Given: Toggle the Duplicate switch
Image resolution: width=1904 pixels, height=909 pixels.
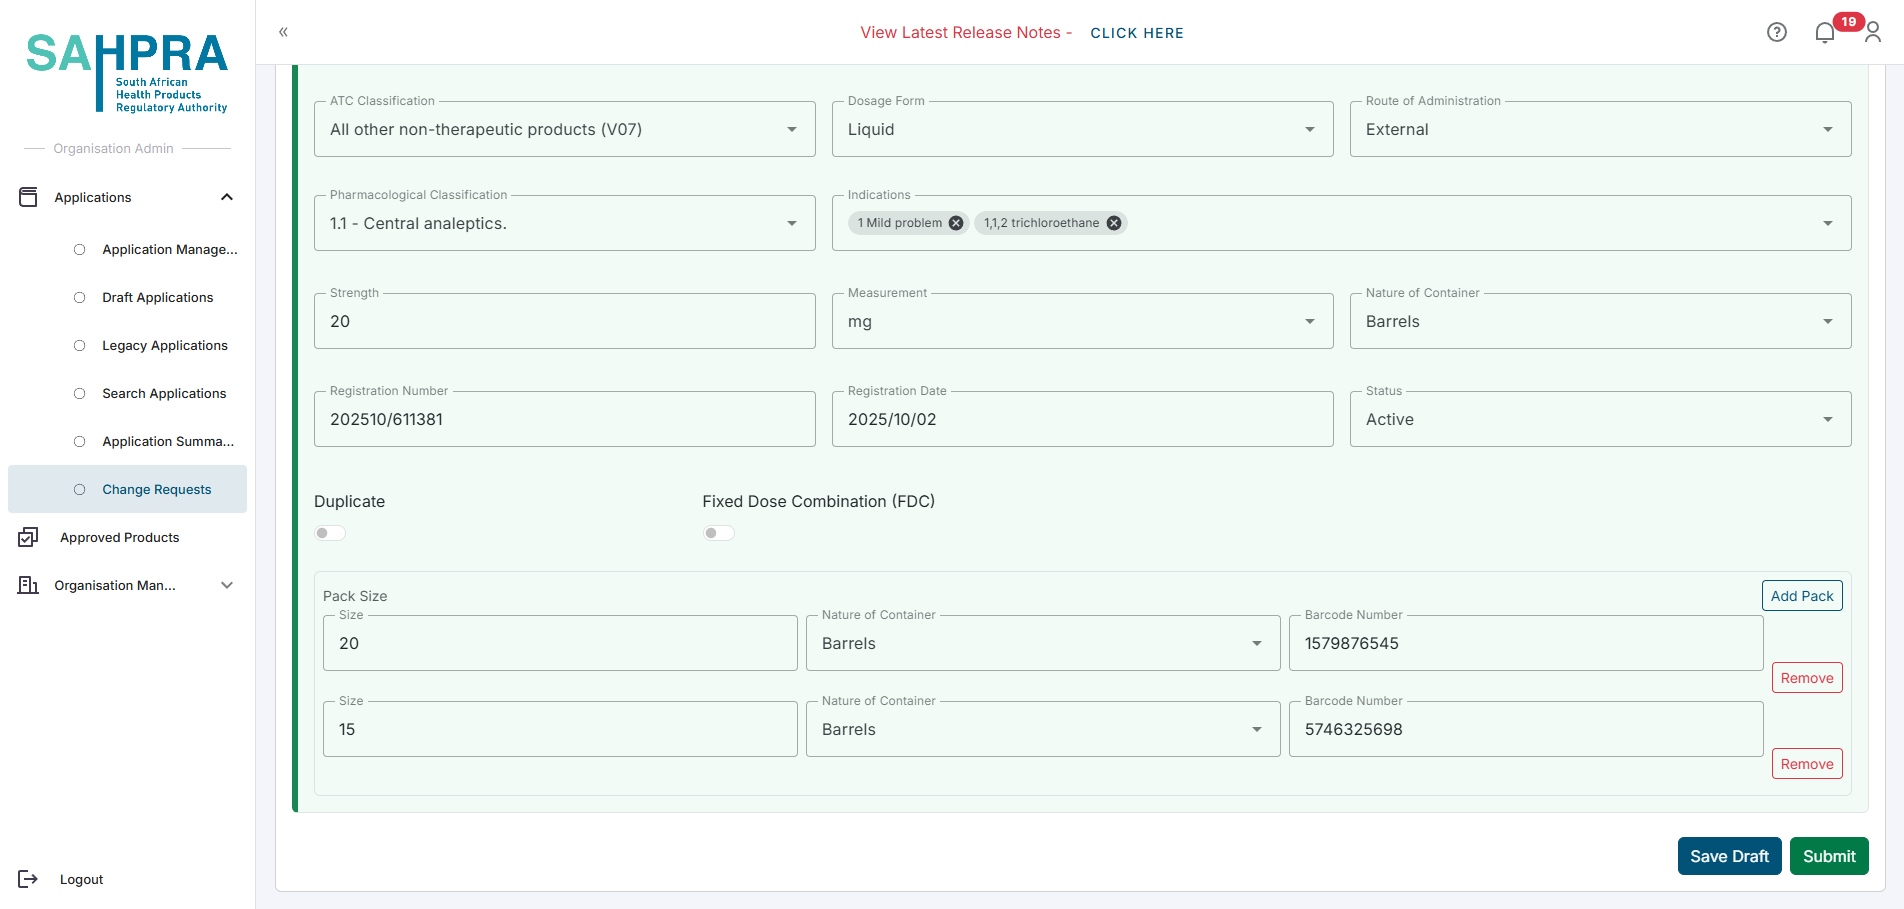Looking at the screenshot, I should 330,533.
